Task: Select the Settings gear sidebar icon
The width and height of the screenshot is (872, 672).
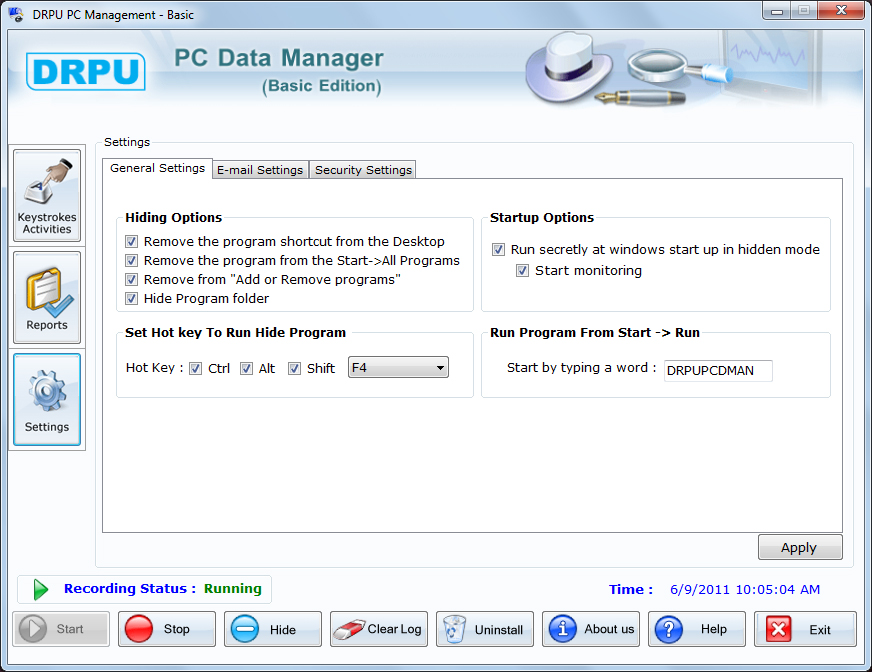Action: pyautogui.click(x=47, y=399)
